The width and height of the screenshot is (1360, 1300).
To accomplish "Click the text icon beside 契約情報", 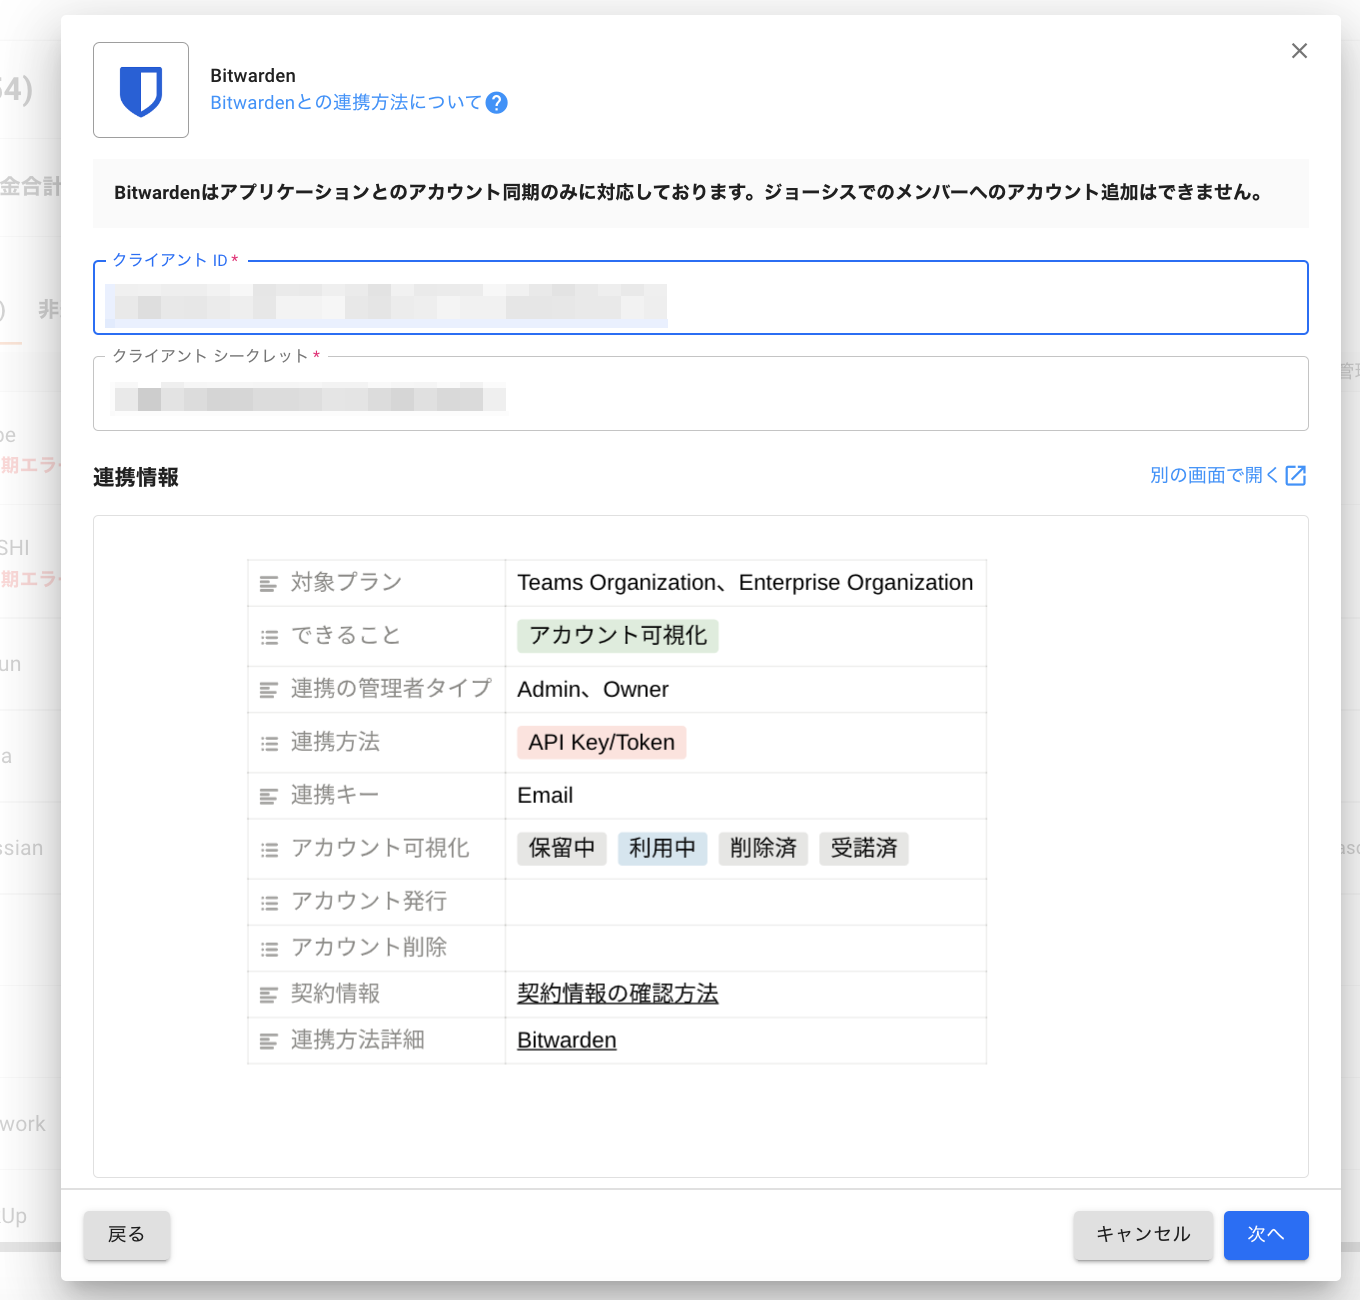I will click(269, 995).
